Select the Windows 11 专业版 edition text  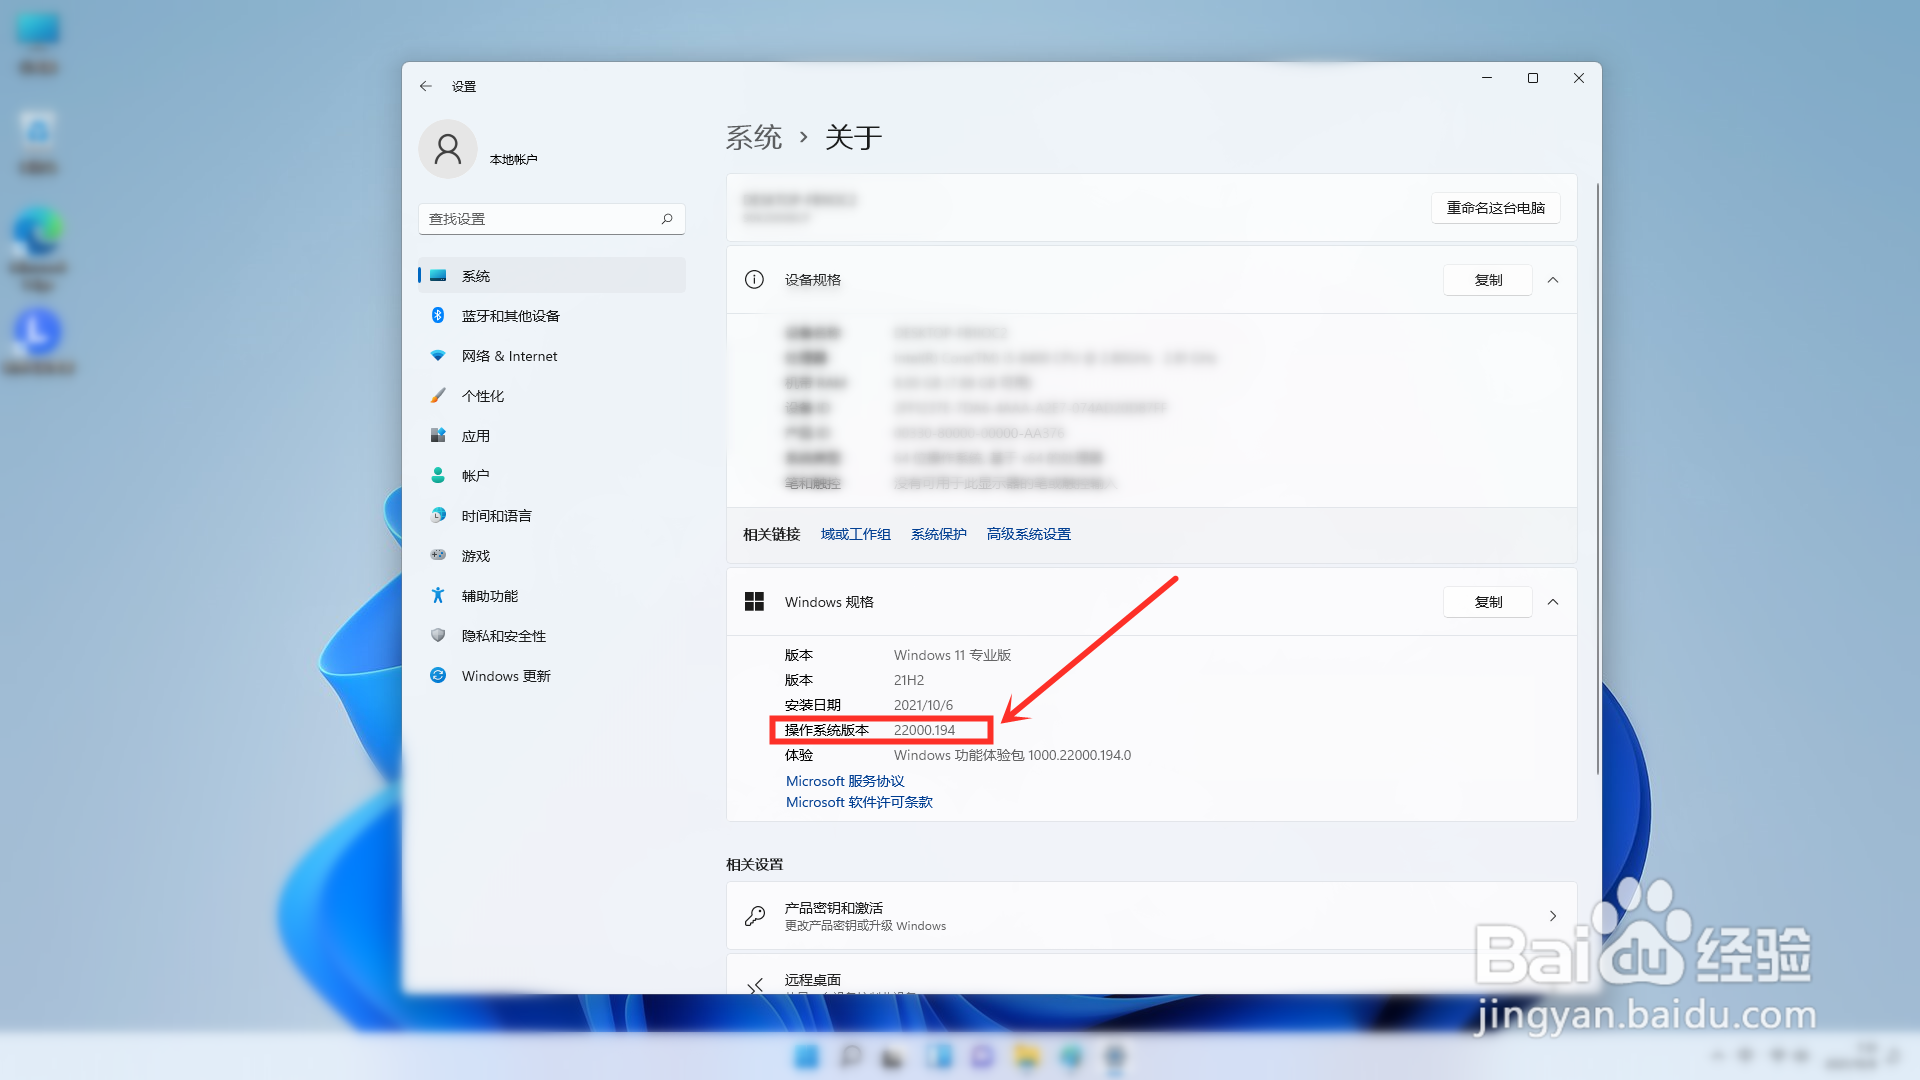tap(953, 655)
